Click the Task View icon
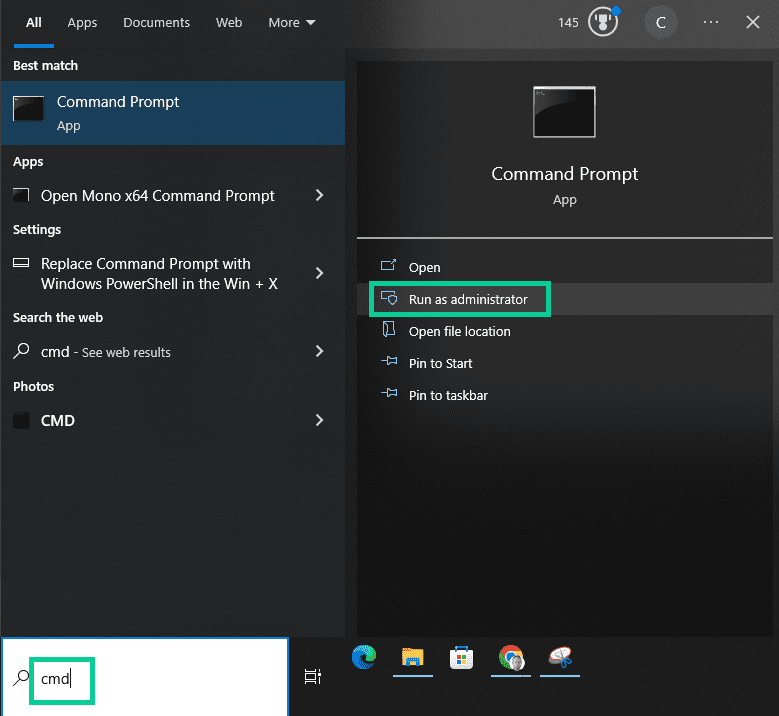The width and height of the screenshot is (779, 716). [x=313, y=677]
